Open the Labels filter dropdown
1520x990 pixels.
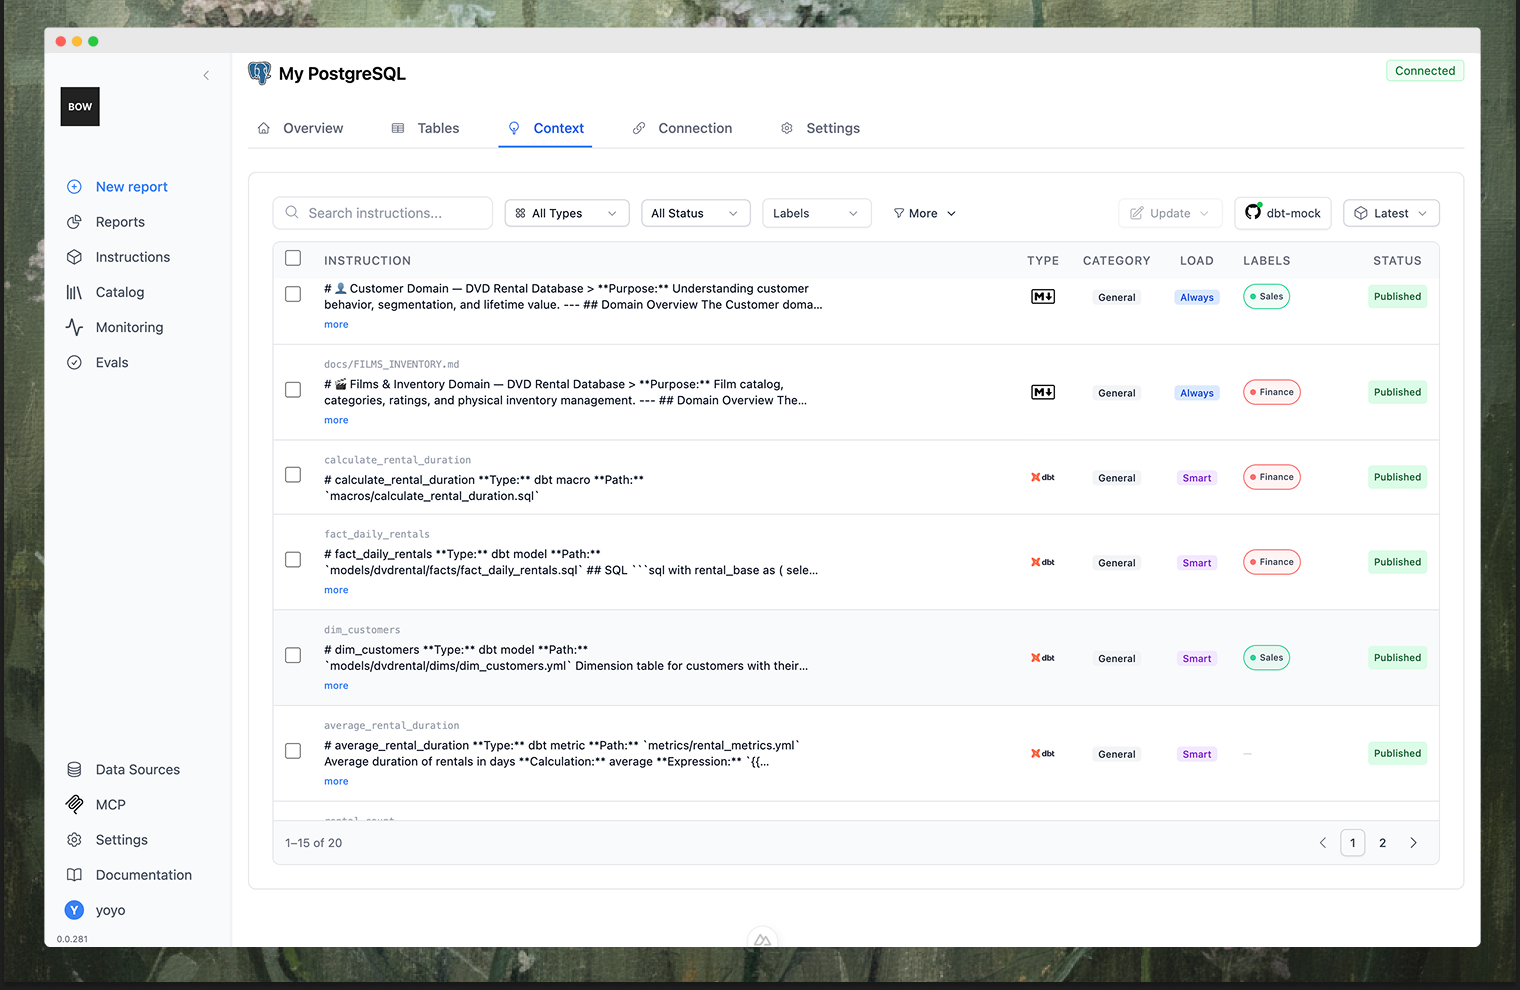[816, 213]
